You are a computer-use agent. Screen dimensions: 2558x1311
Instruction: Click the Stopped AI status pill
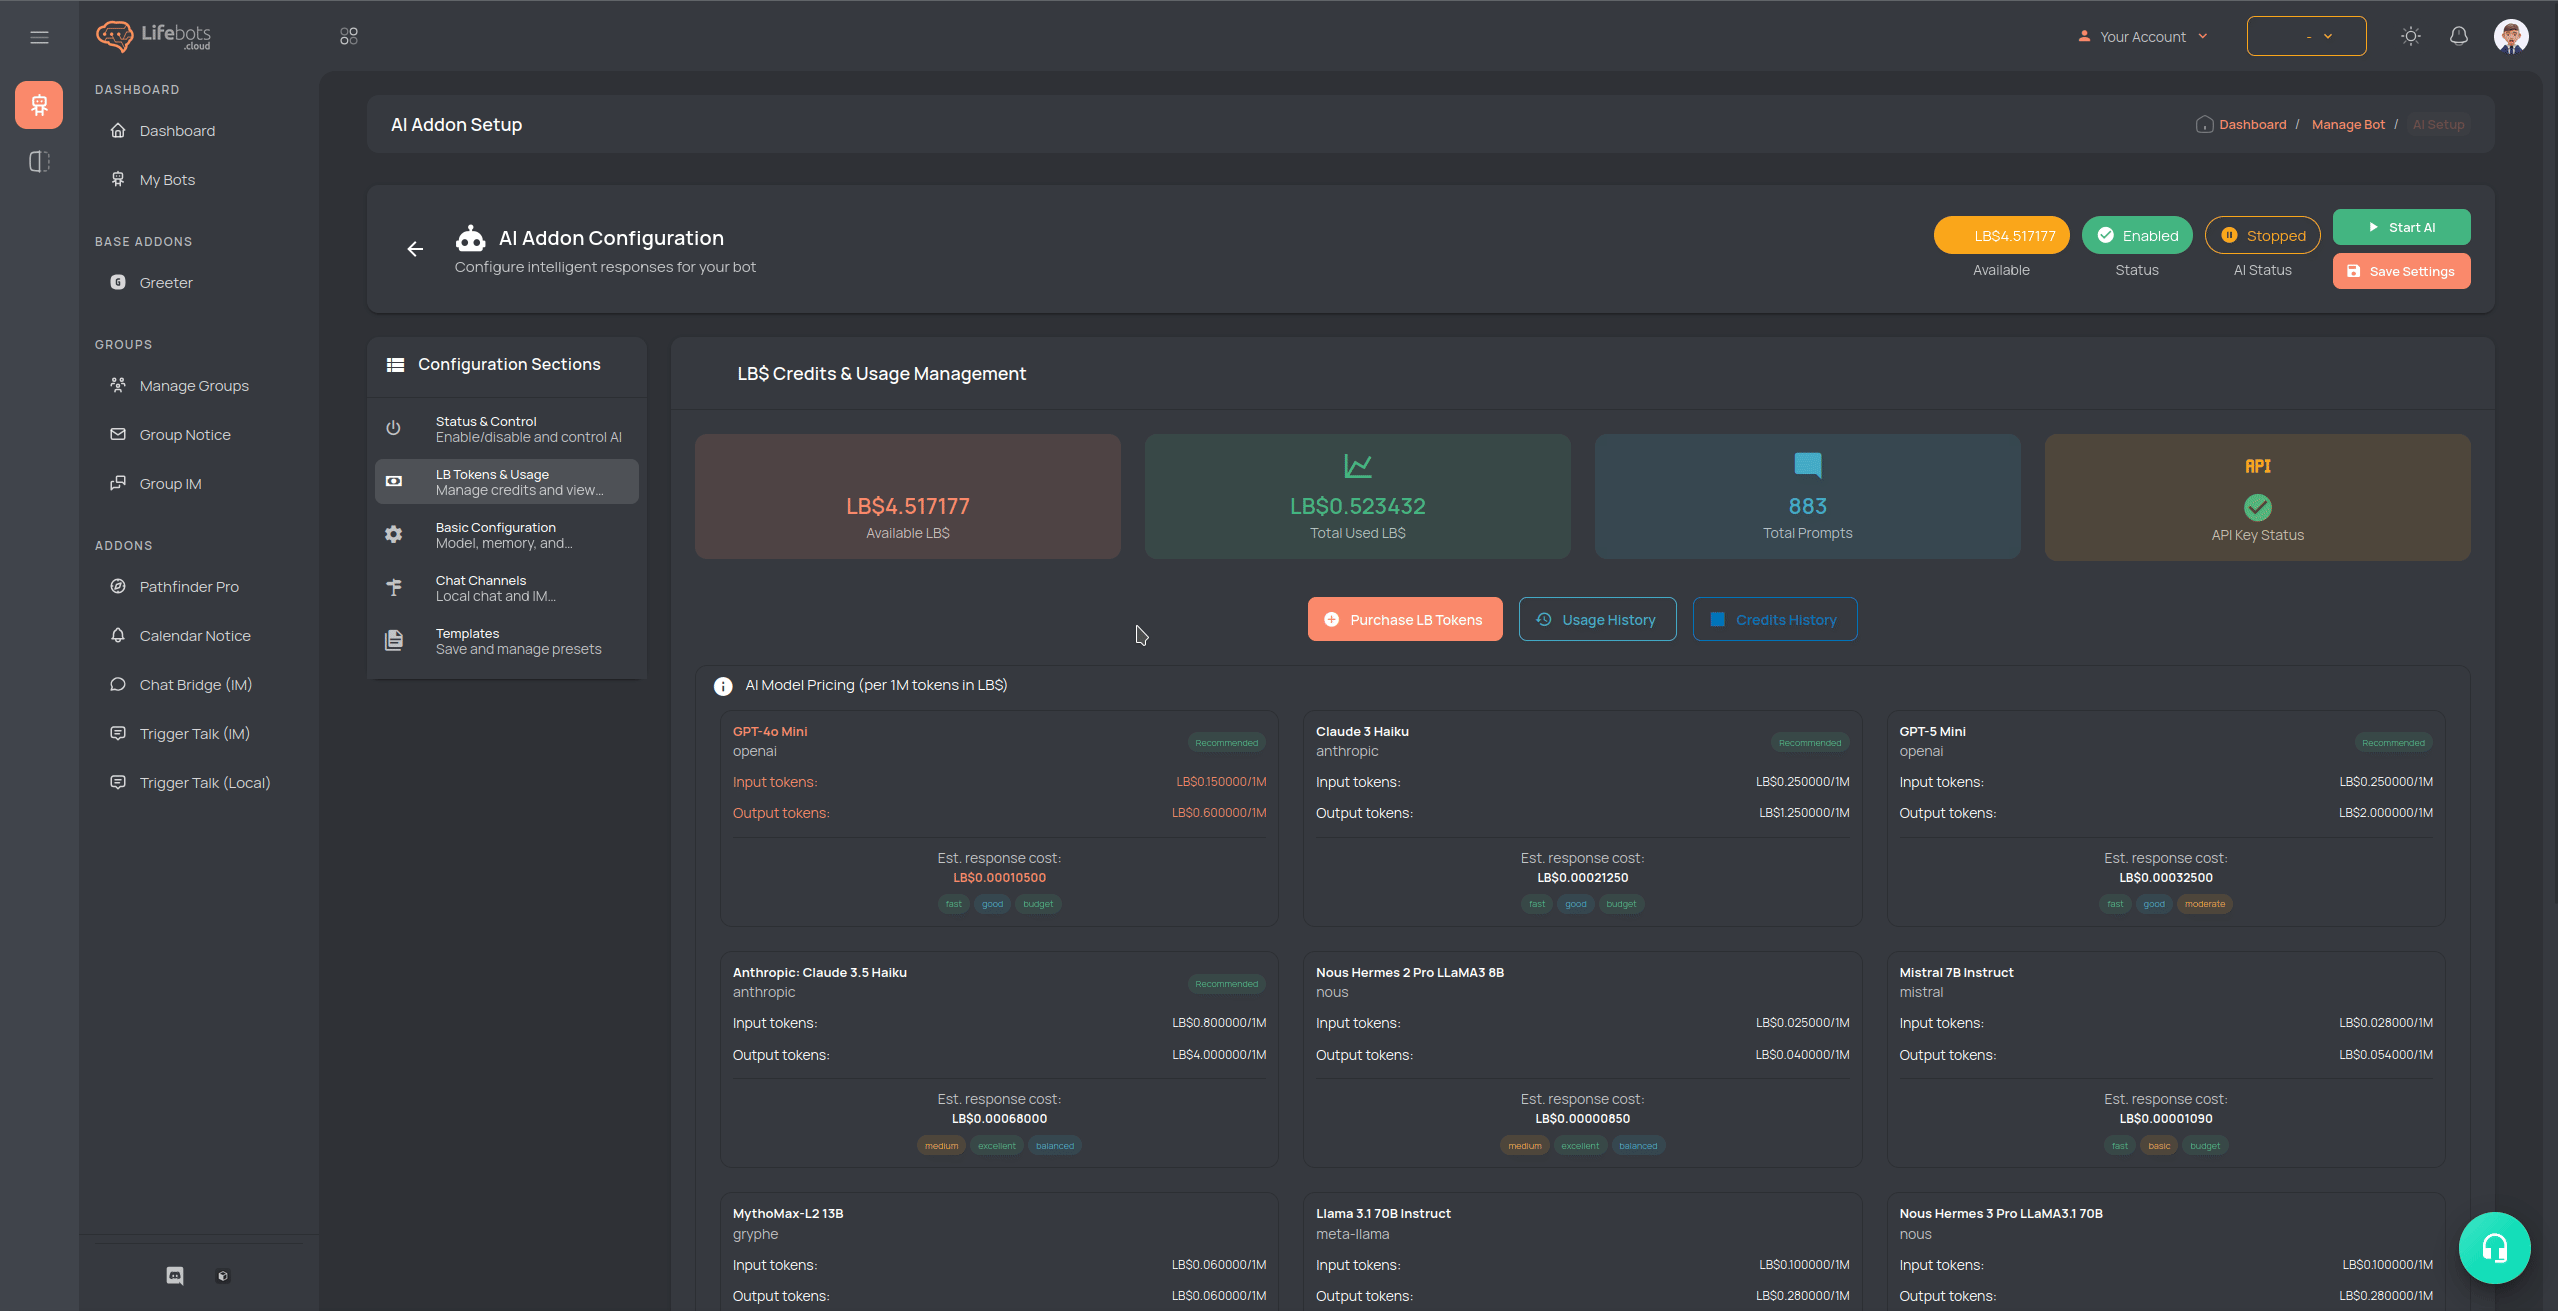(x=2262, y=236)
